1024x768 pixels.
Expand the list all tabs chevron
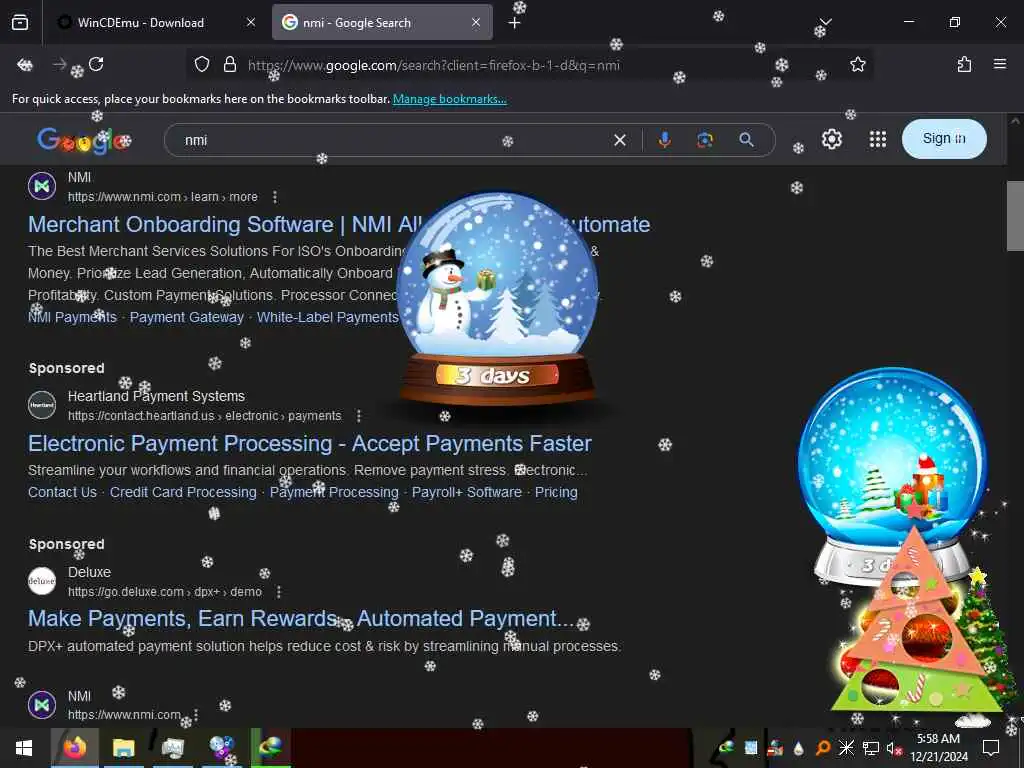[x=825, y=22]
